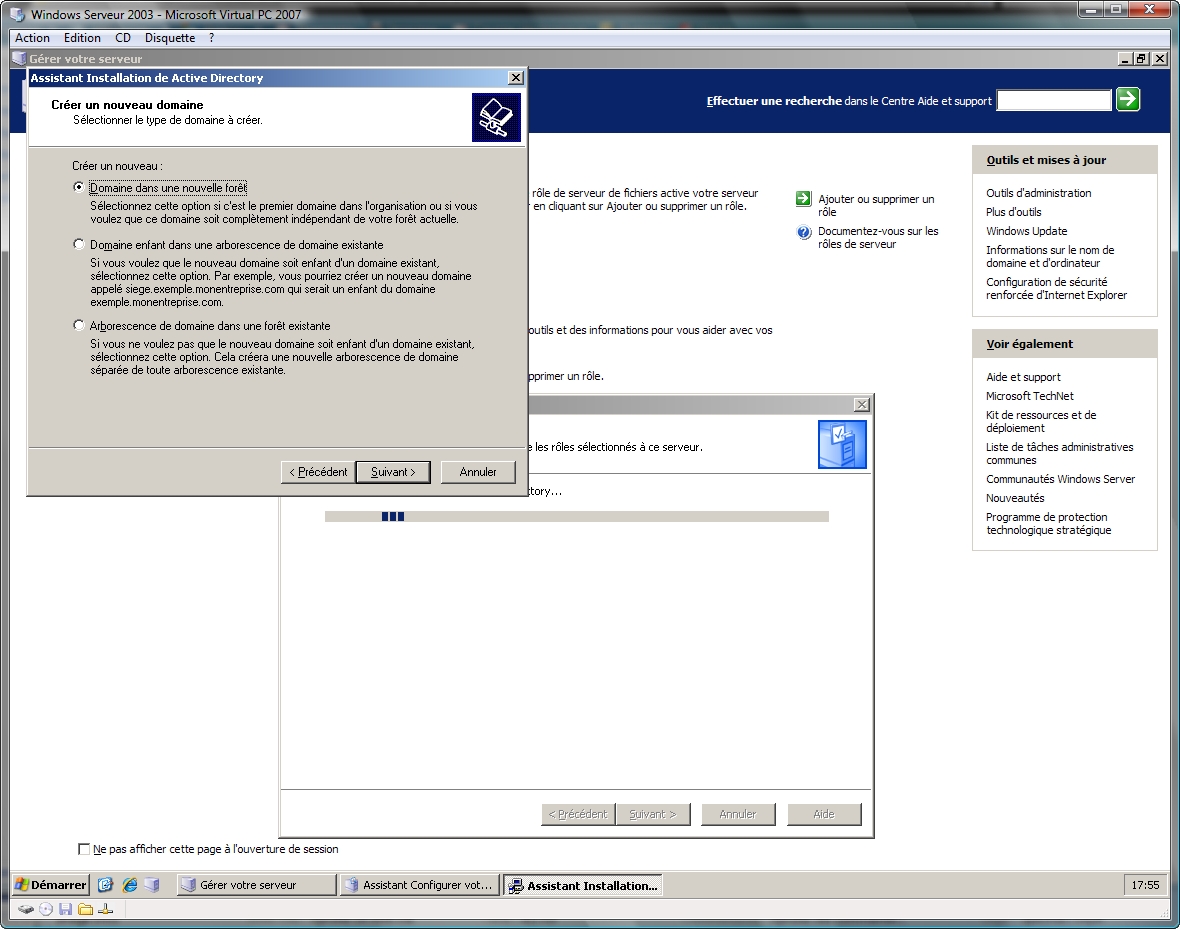1180x929 pixels.
Task: Close the Active Directory installation wizard dialog
Action: [x=515, y=78]
